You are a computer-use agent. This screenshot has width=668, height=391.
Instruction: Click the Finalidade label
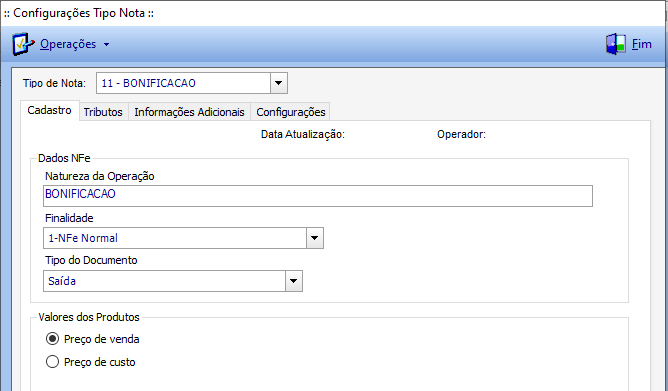point(69,218)
